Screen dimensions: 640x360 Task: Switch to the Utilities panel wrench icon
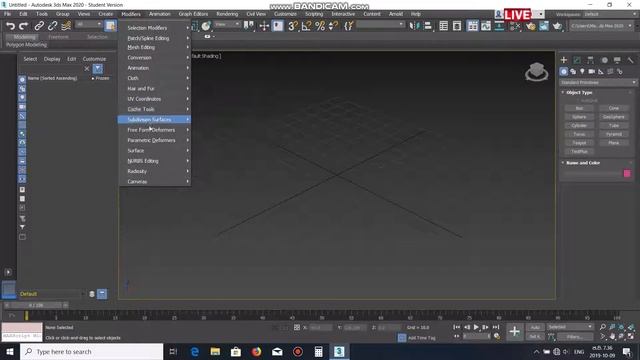click(x=630, y=60)
